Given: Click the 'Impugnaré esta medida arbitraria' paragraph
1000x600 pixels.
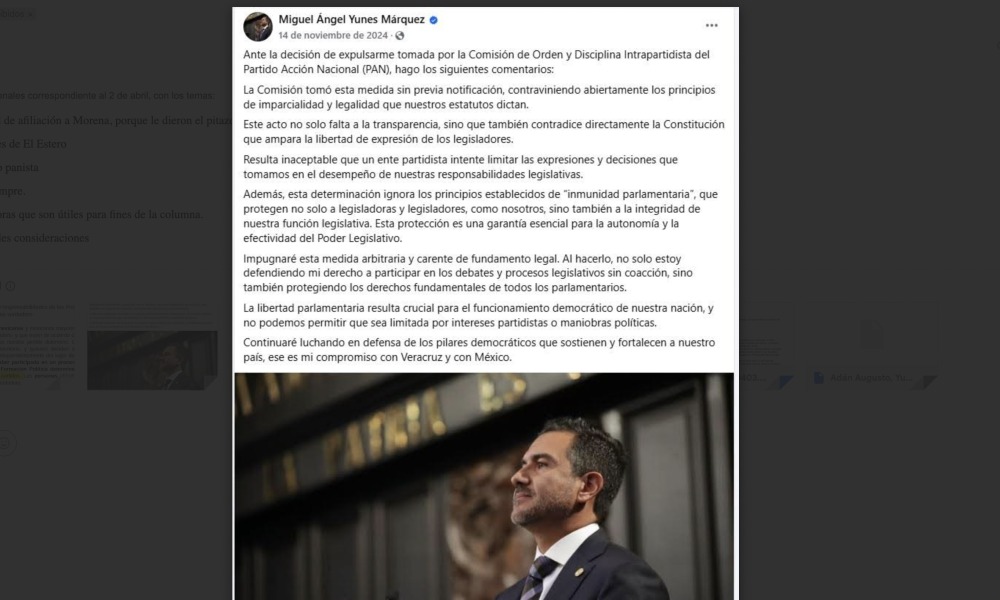Looking at the screenshot, I should coord(467,273).
